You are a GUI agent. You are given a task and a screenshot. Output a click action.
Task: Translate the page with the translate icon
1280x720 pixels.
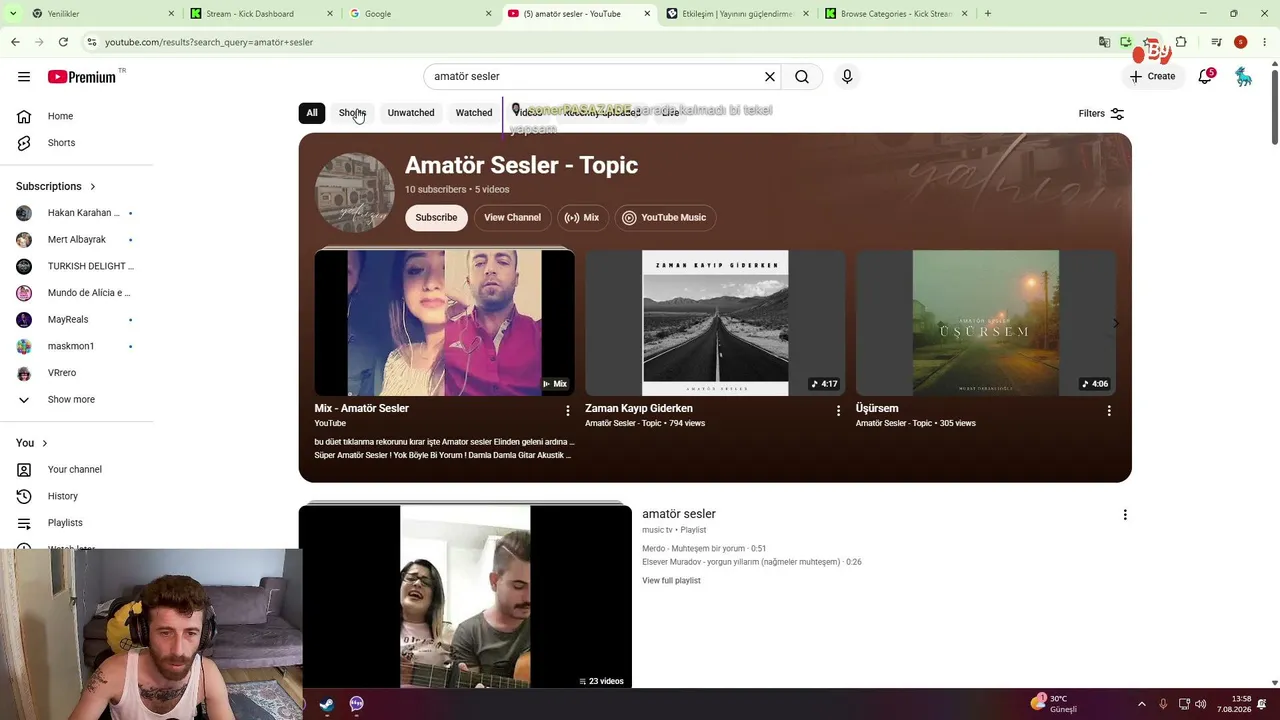click(1104, 42)
